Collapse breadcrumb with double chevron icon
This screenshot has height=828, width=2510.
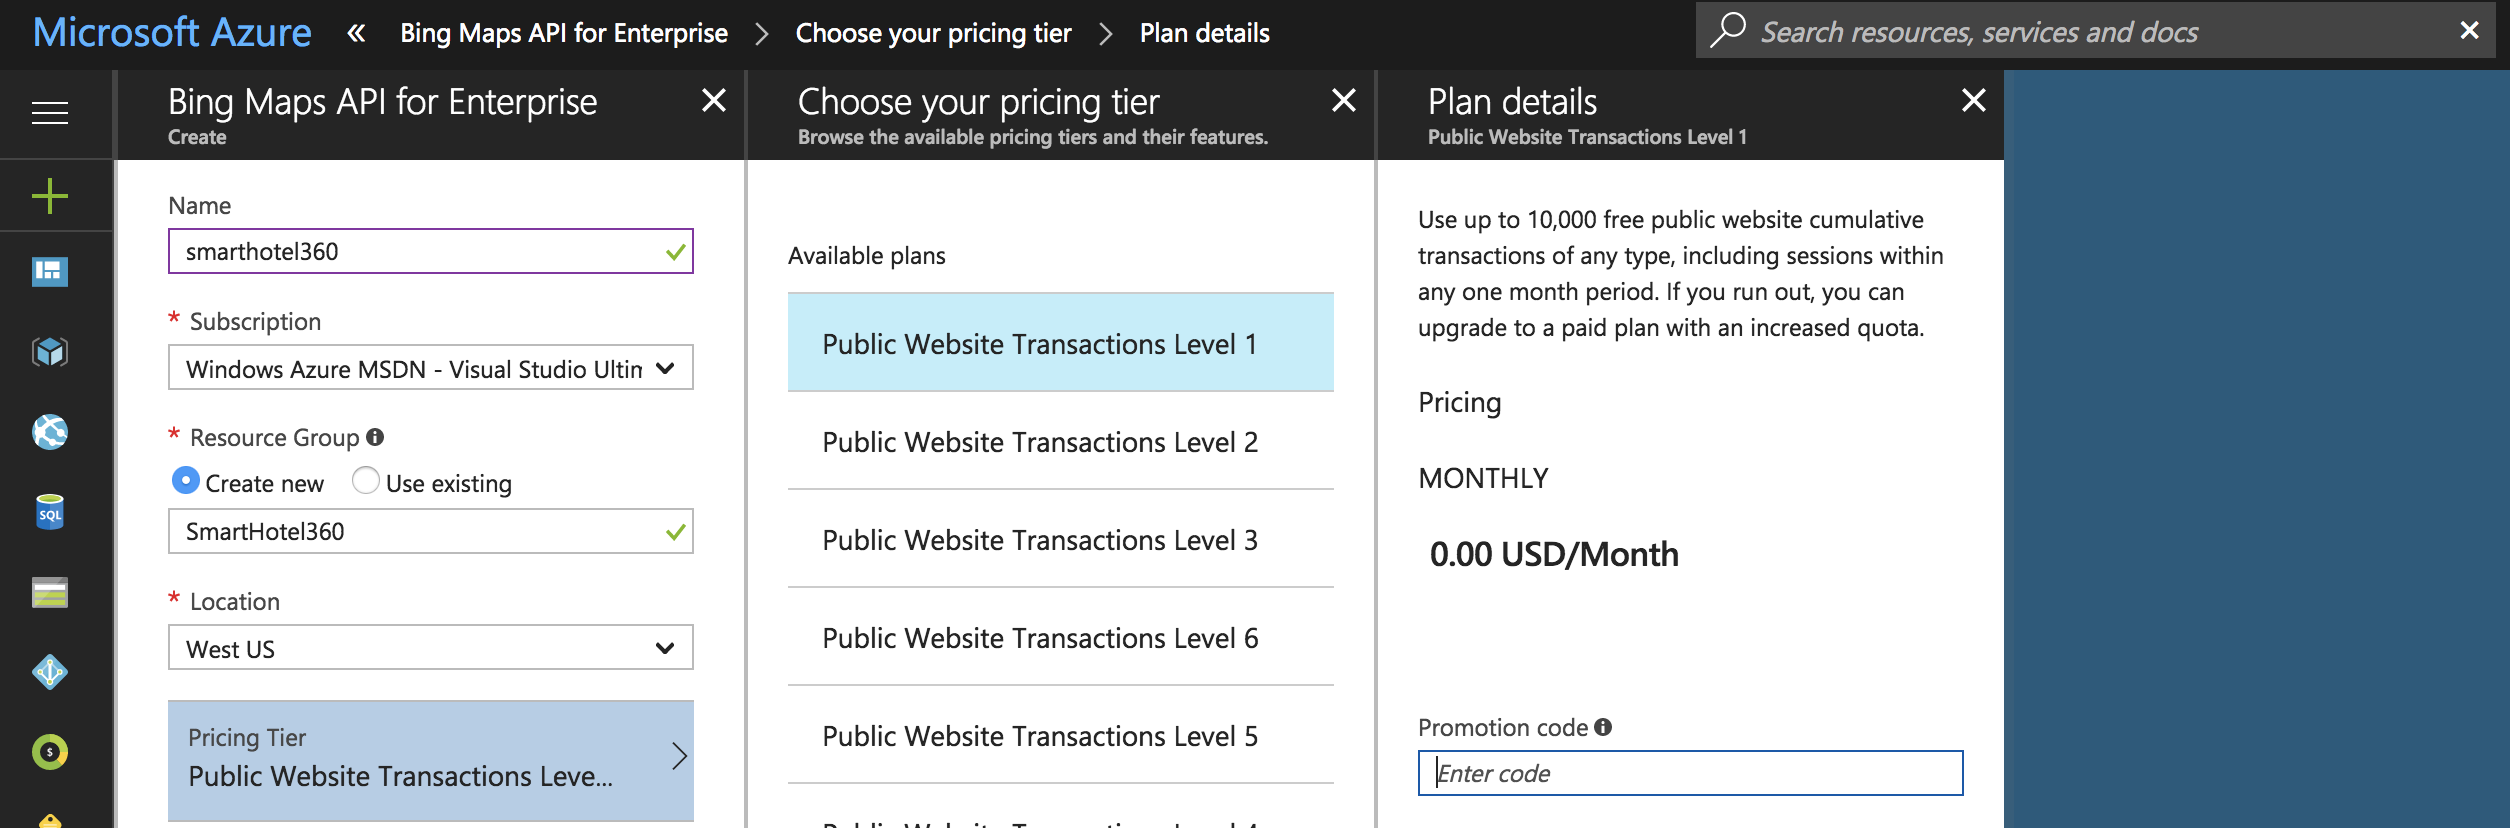point(356,33)
